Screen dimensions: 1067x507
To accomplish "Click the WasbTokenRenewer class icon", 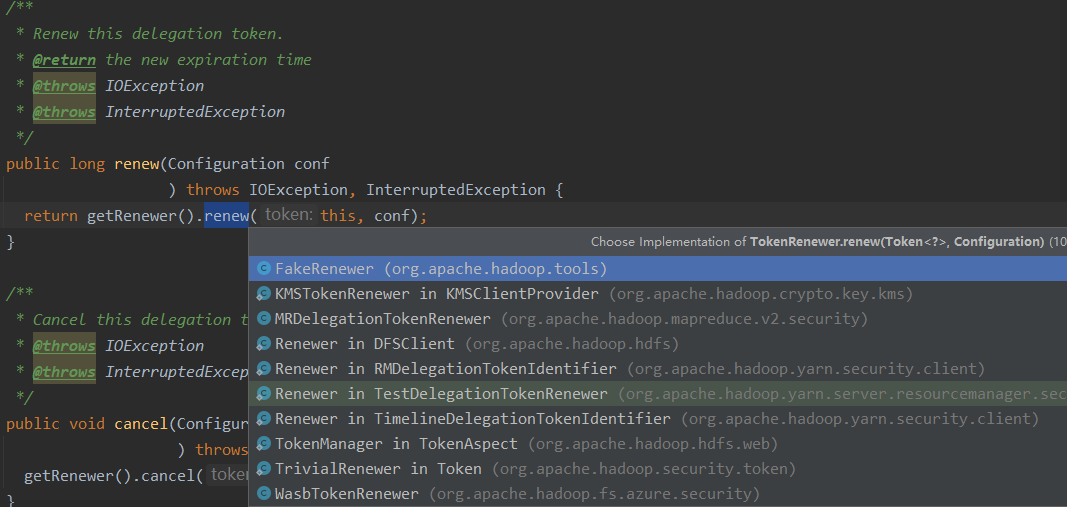I will tap(264, 493).
